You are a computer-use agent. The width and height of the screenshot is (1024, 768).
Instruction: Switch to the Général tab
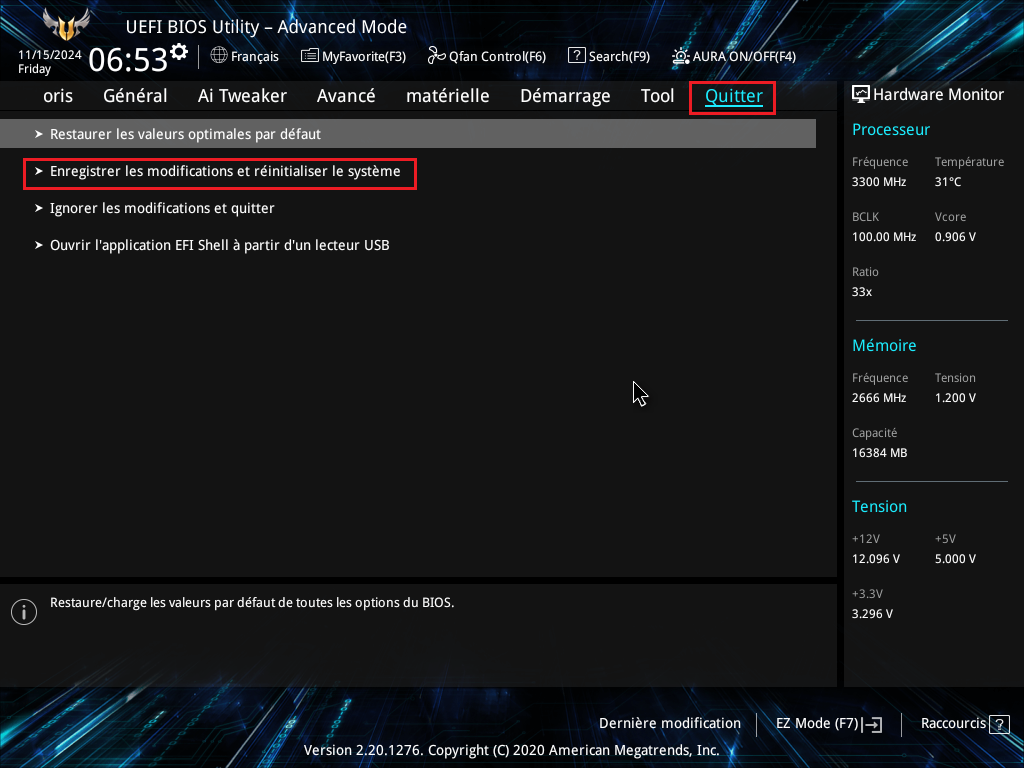pyautogui.click(x=135, y=96)
